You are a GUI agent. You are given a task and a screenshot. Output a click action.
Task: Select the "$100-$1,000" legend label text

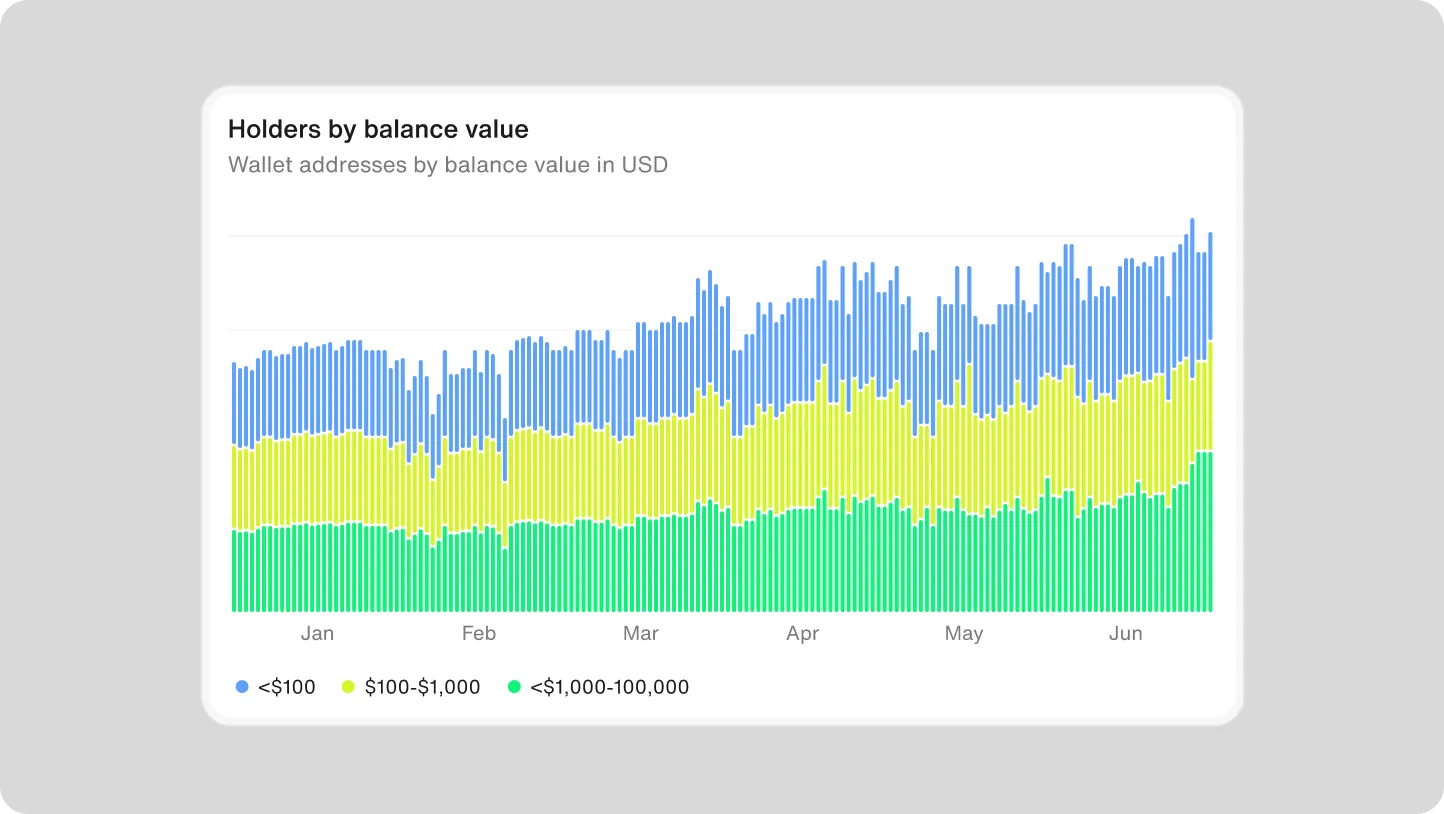(423, 687)
